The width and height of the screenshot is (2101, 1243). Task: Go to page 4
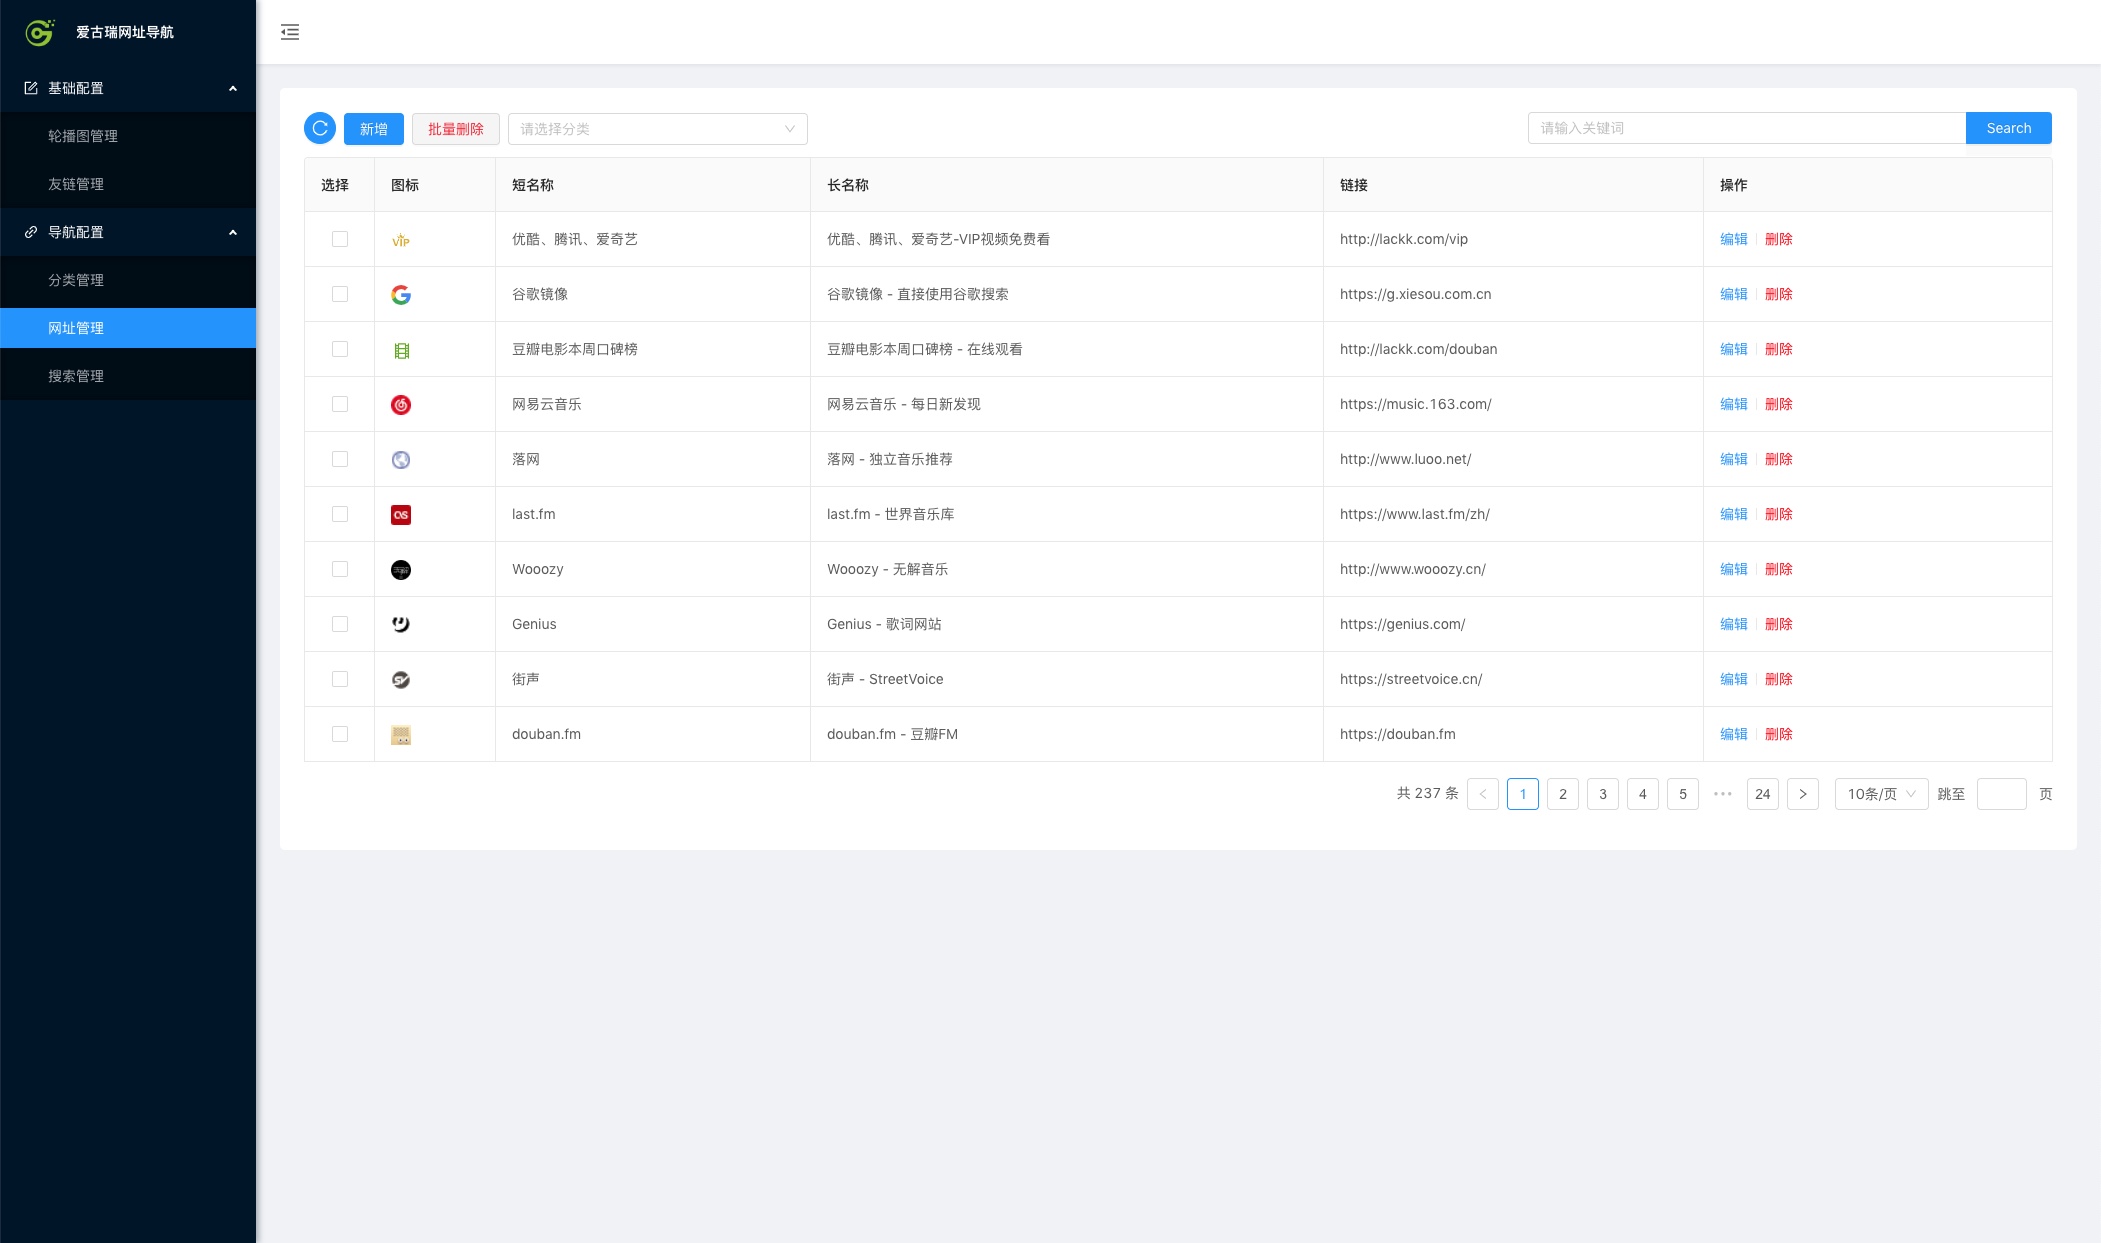[x=1643, y=794]
